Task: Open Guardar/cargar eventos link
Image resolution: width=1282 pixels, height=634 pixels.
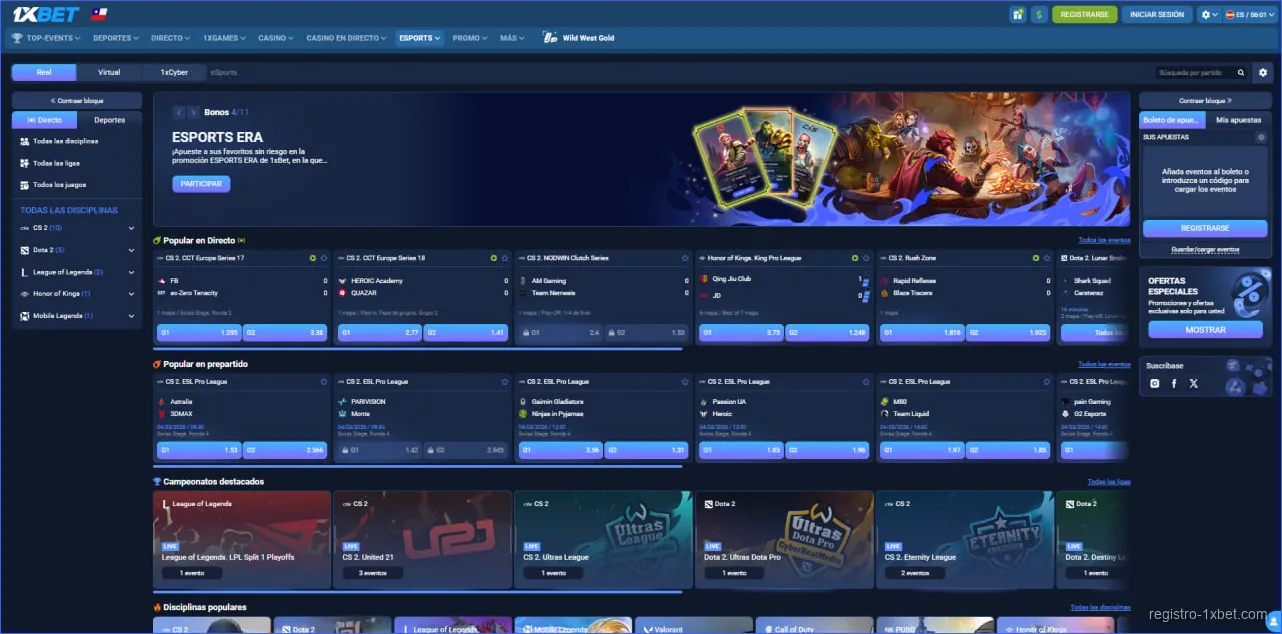Action: coord(1205,249)
